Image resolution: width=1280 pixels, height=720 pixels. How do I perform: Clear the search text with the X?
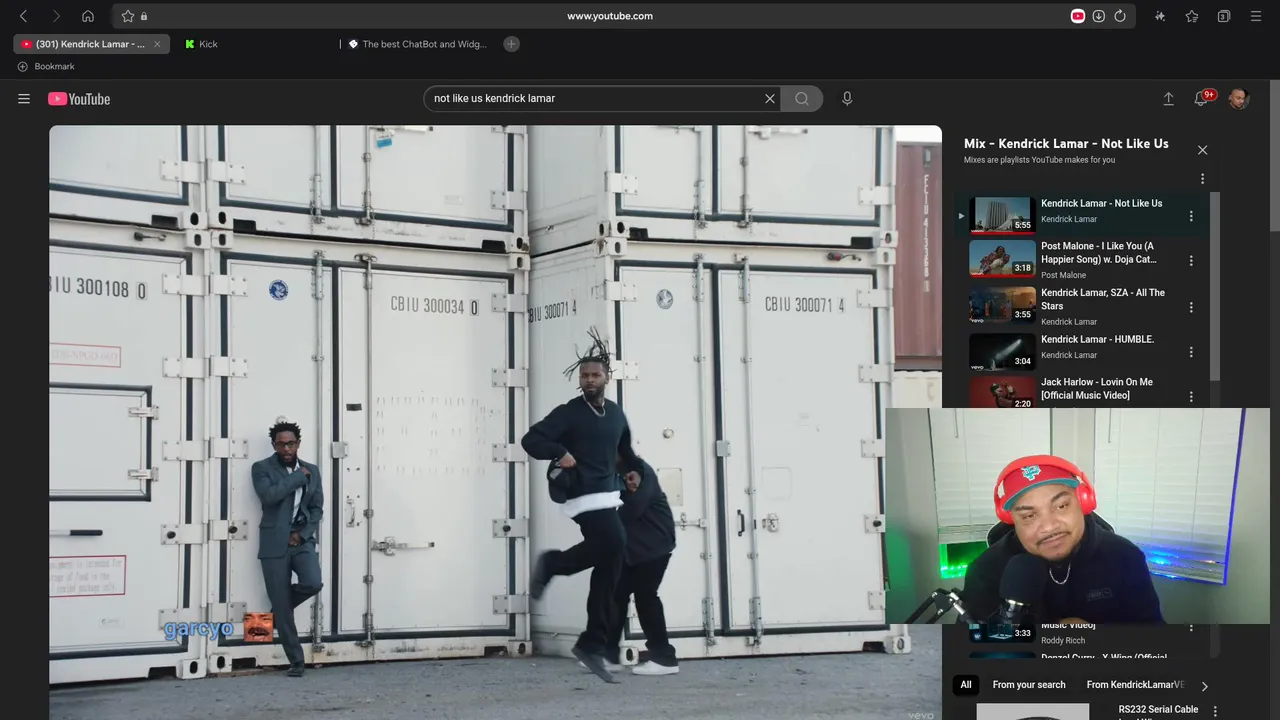(x=769, y=98)
